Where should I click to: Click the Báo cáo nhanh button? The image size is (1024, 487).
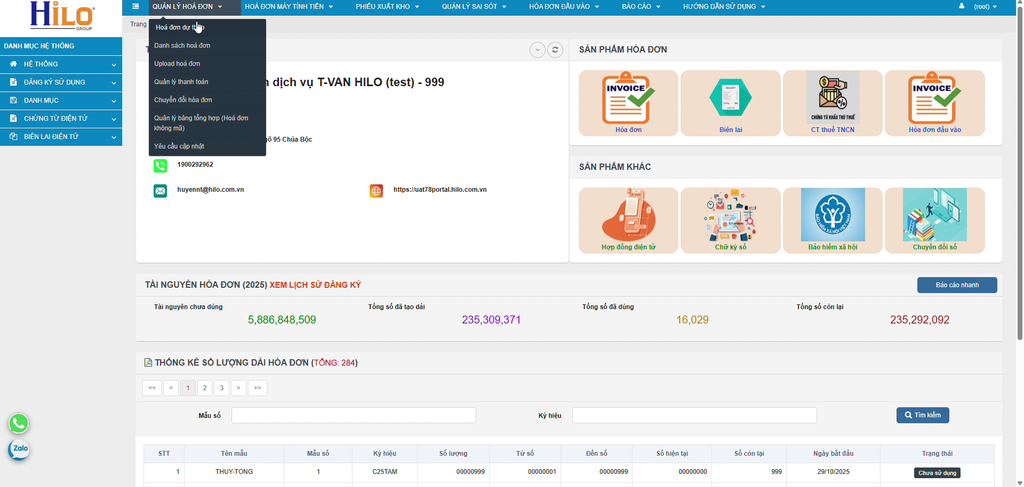[956, 285]
